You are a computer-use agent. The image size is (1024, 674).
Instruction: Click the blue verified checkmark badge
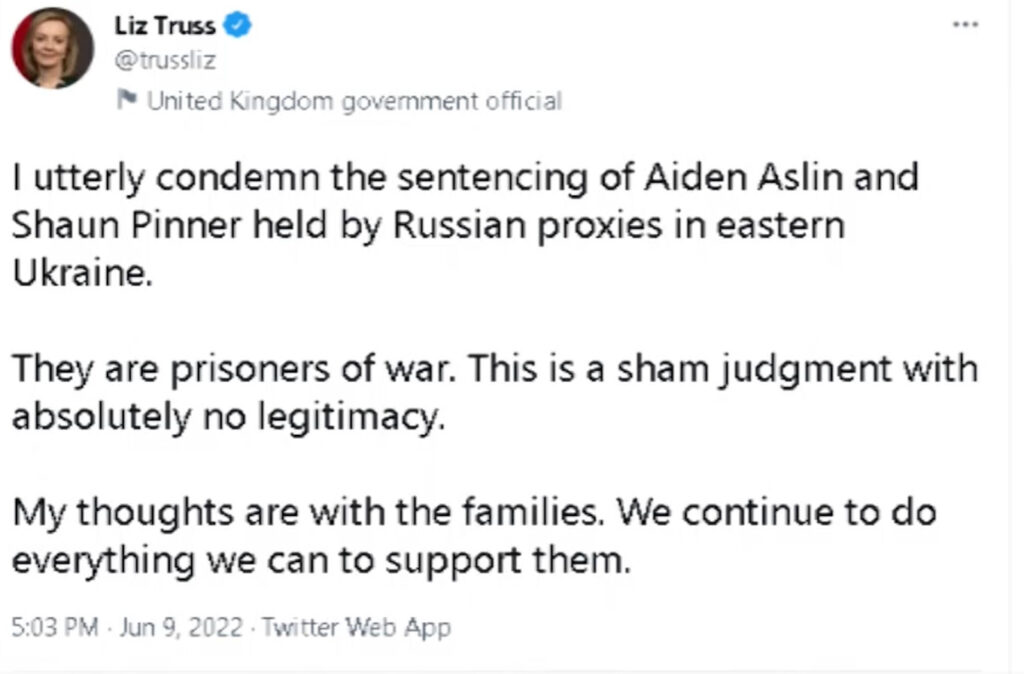click(237, 27)
